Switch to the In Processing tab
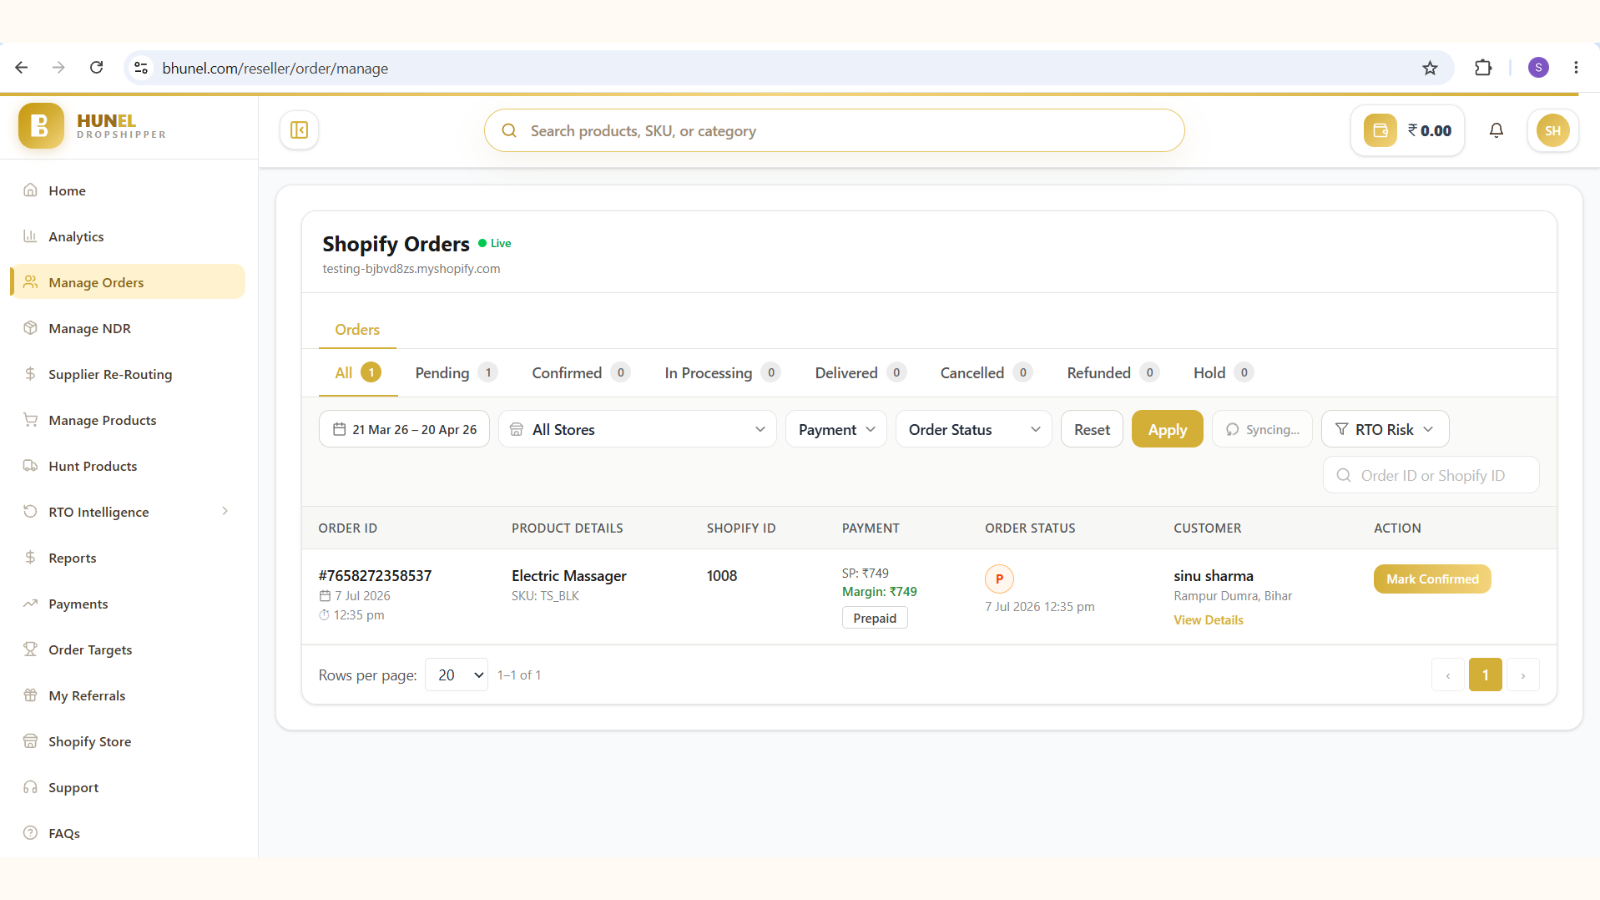 coord(722,373)
